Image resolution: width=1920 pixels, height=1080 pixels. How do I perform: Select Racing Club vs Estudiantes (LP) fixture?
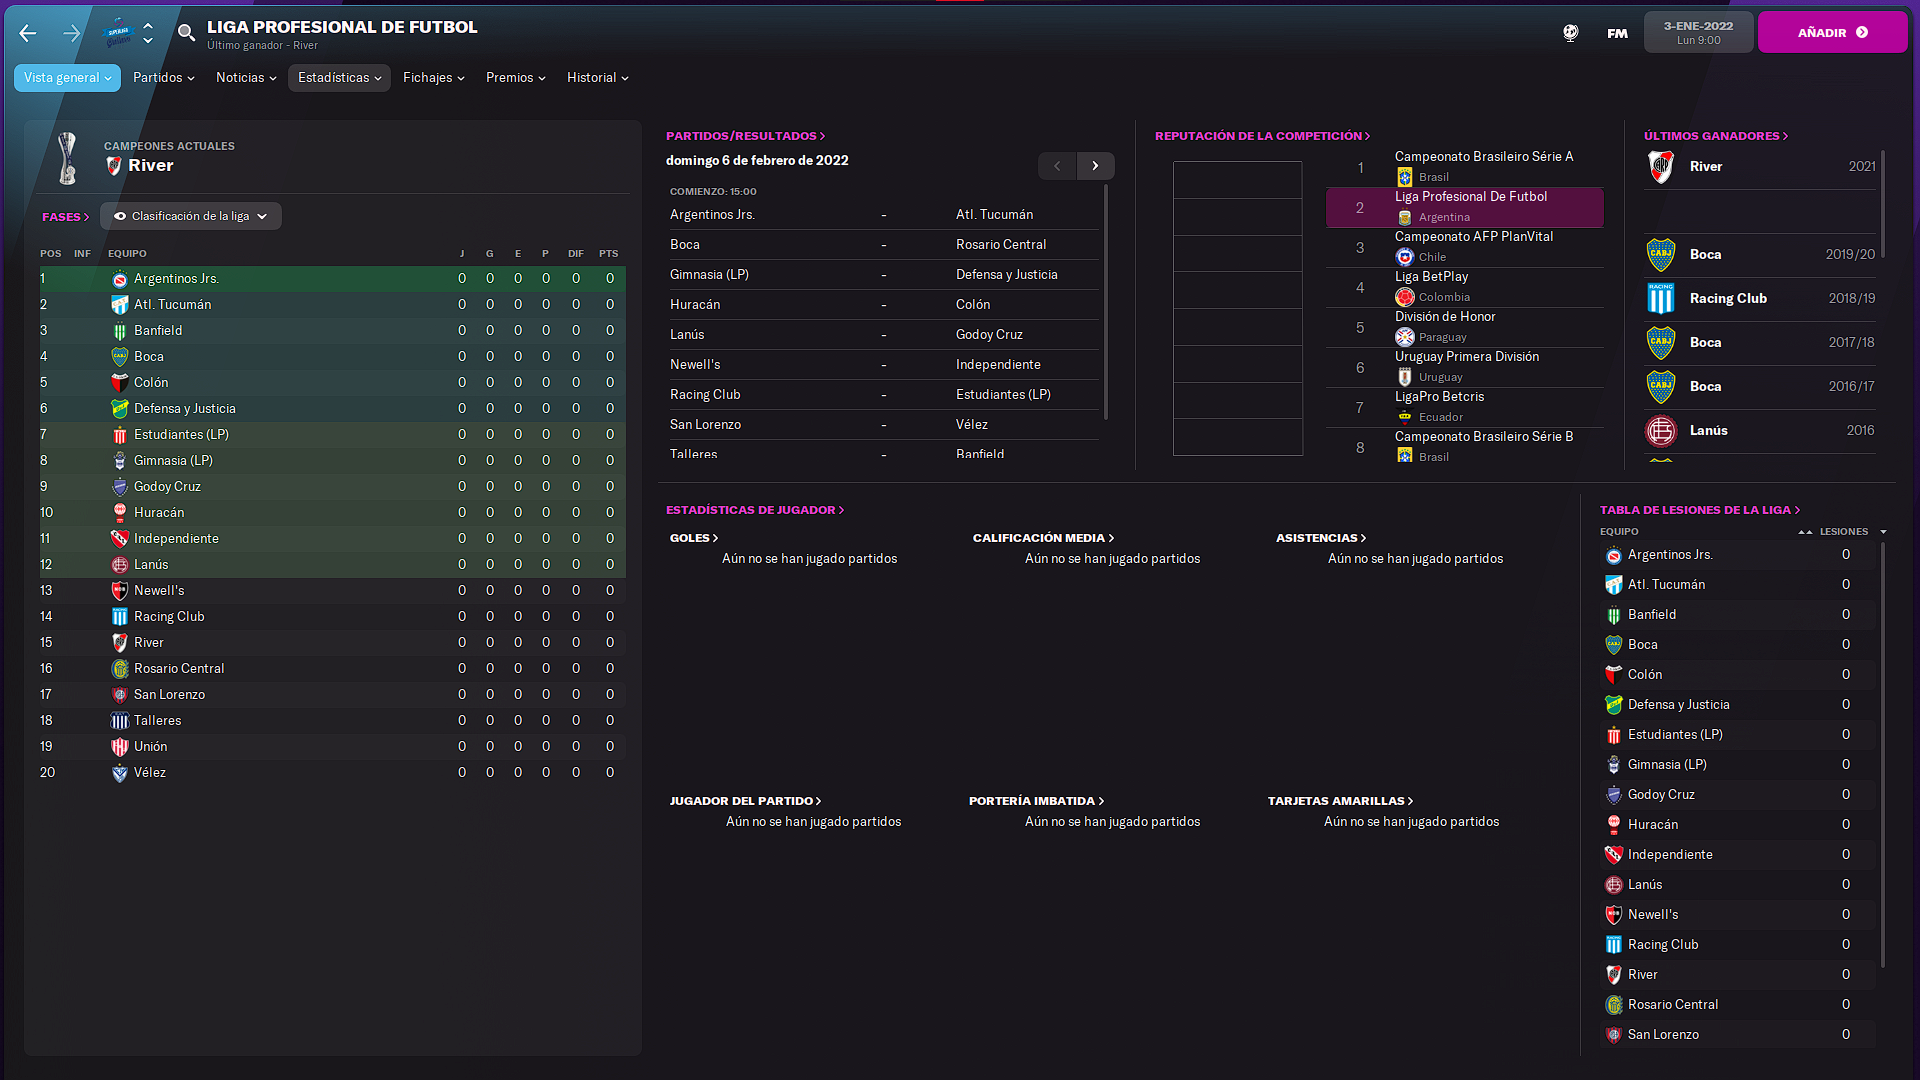884,395
